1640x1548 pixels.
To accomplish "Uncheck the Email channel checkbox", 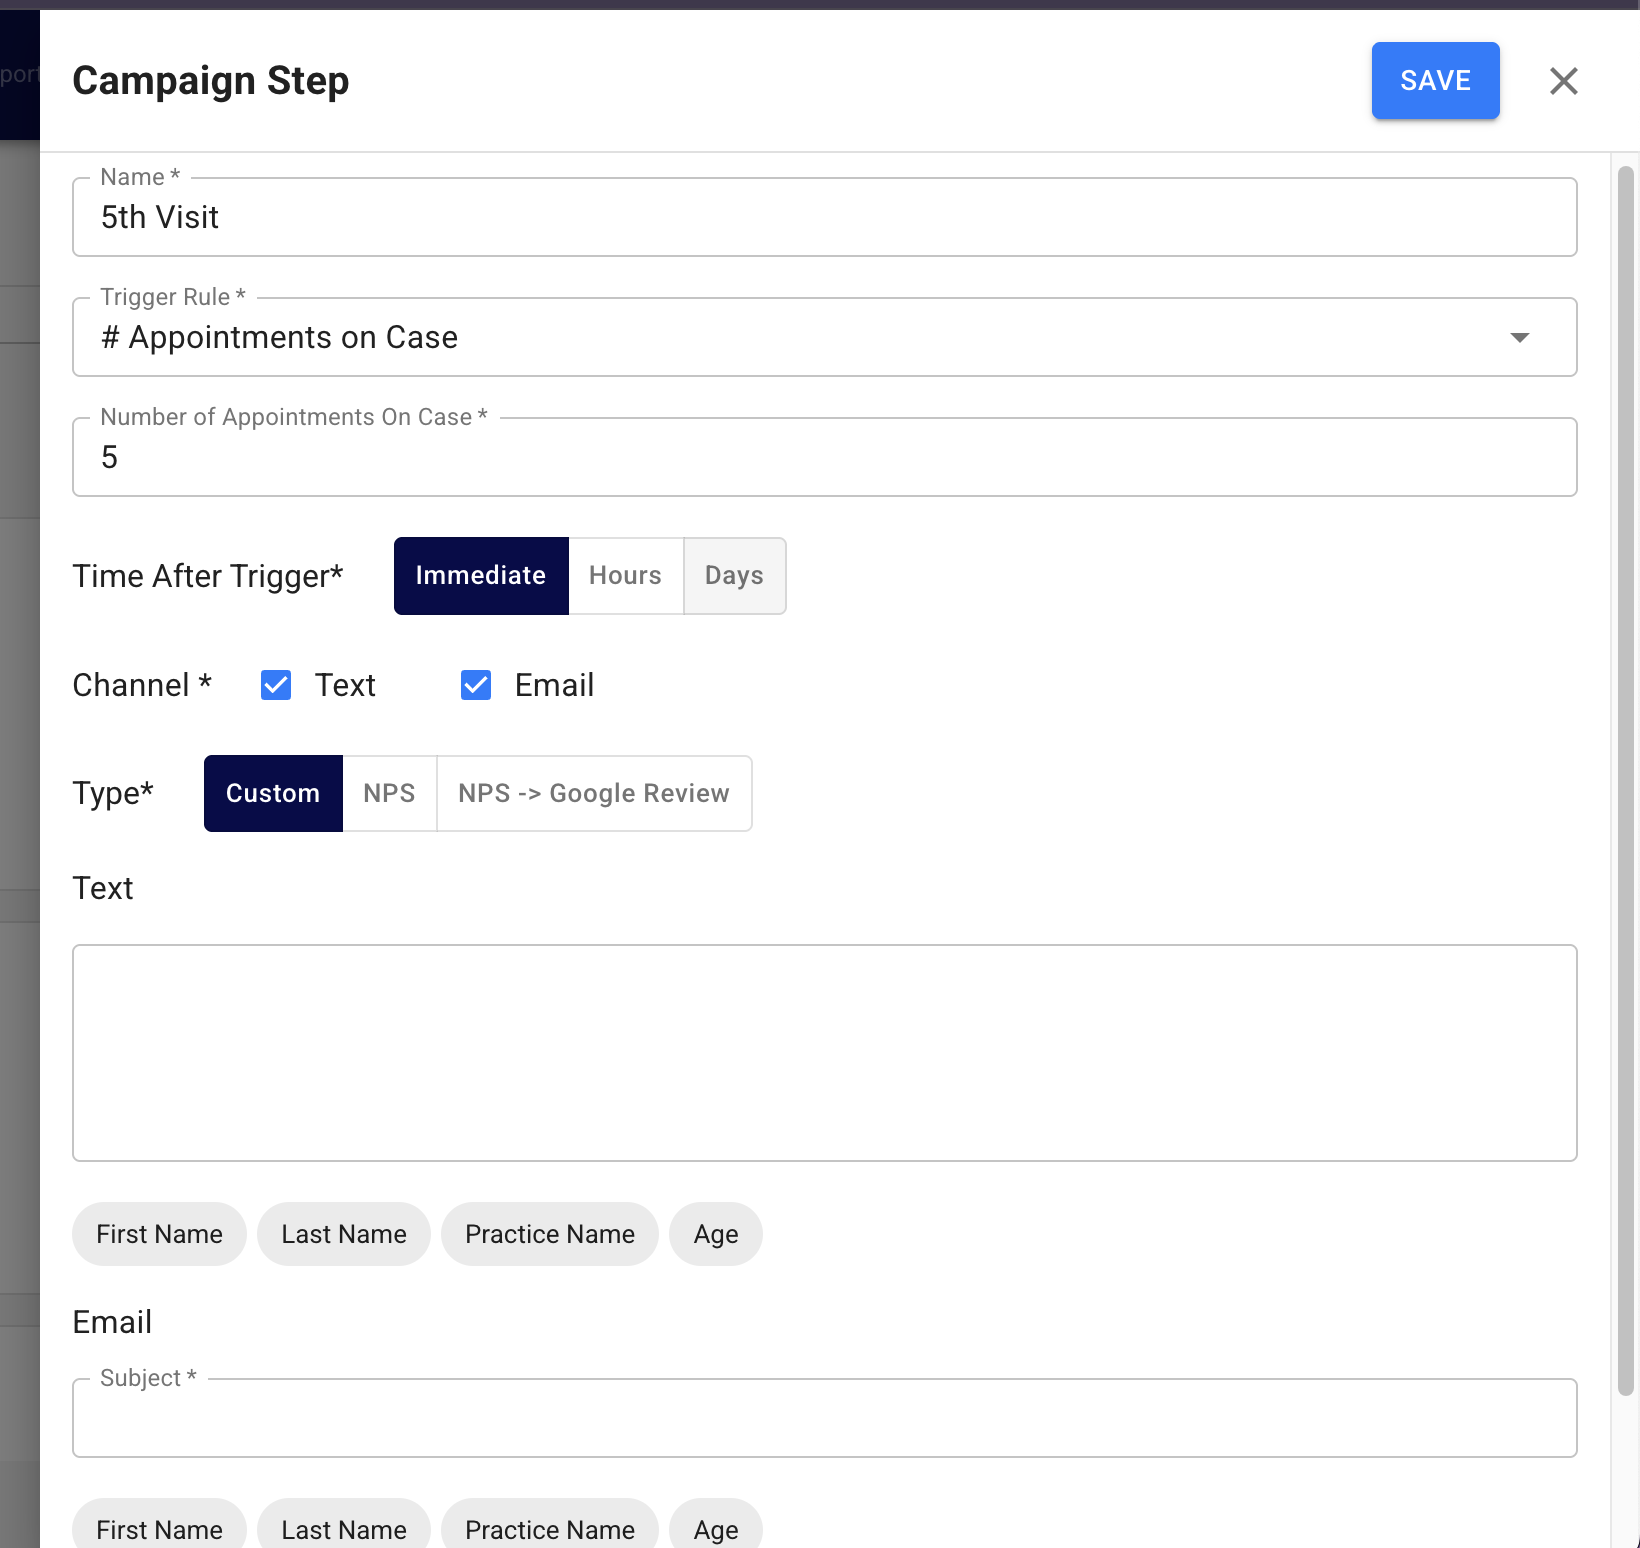I will pos(476,685).
